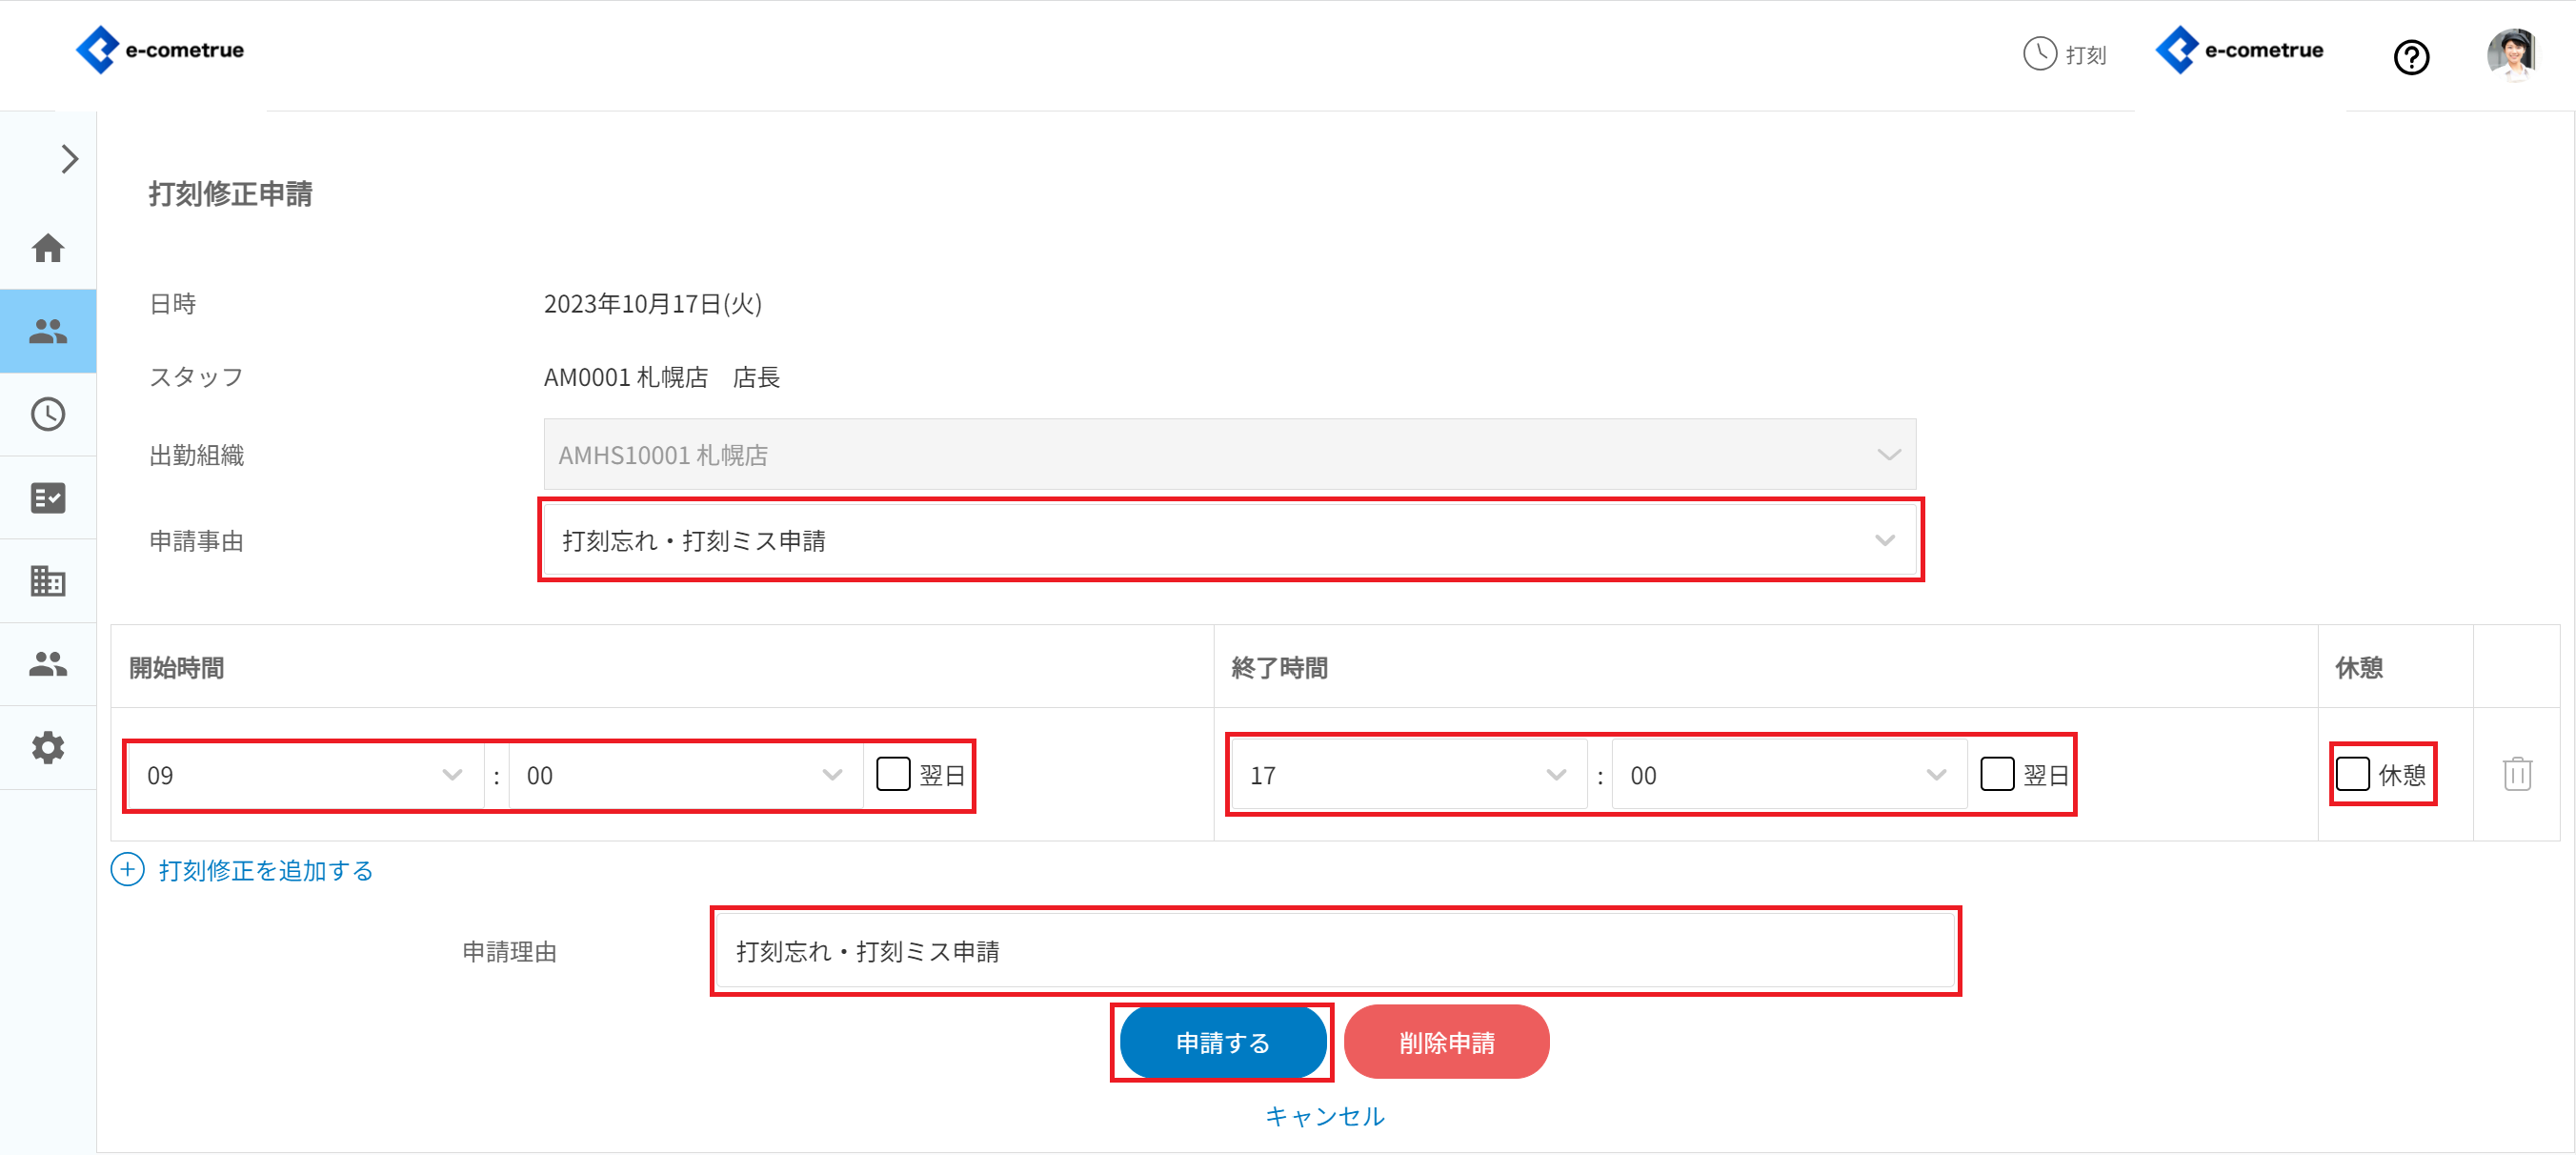Enable 翌日 checkbox for end time
The width and height of the screenshot is (2576, 1155).
point(1996,774)
